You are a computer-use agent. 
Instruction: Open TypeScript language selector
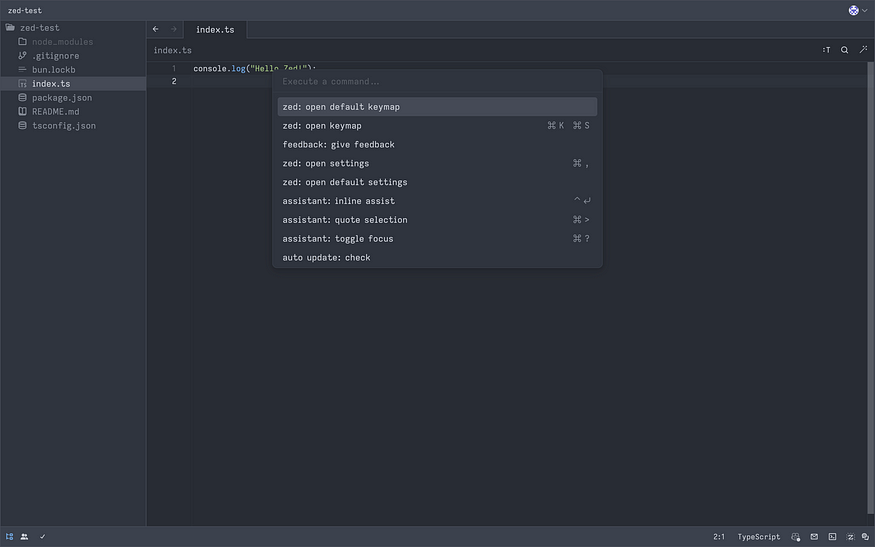coord(758,536)
